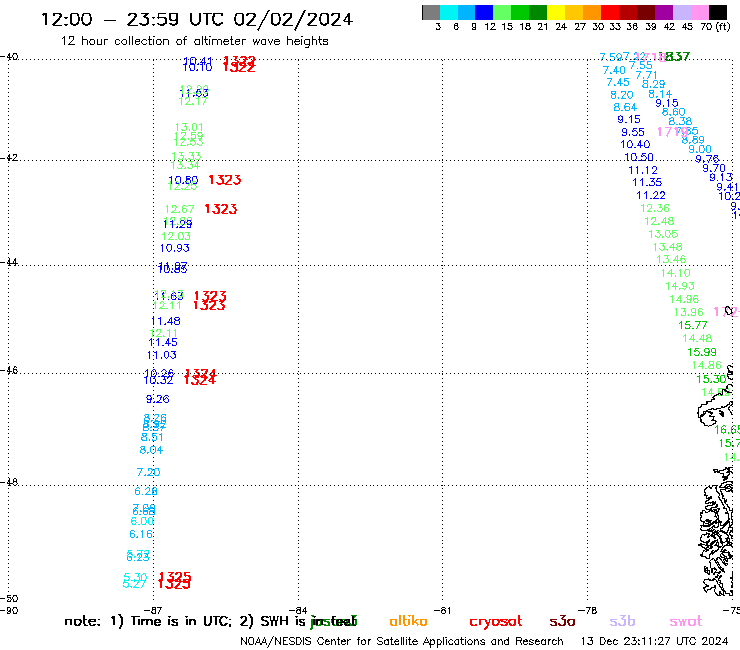Viewport: 740px width, 650px height.
Task: Click the 'cryosat' satellite legend label
Action: pos(496,622)
